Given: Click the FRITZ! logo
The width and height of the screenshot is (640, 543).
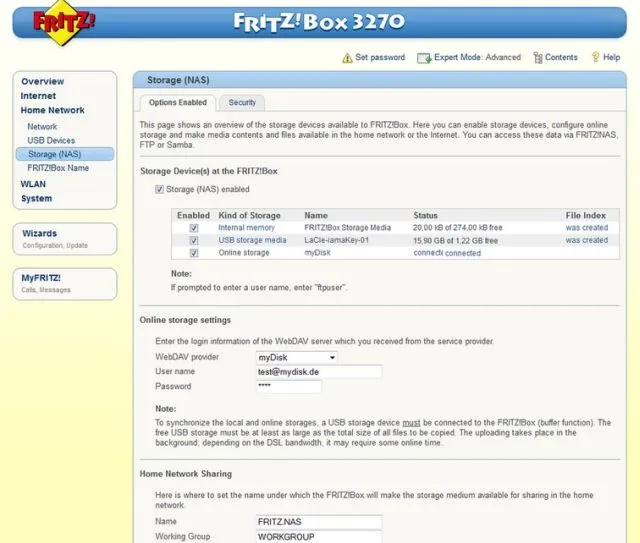Looking at the screenshot, I should [x=63, y=22].
